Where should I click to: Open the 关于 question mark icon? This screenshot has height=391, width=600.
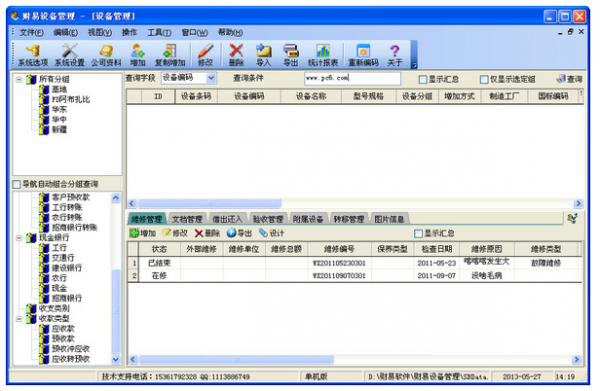[395, 55]
